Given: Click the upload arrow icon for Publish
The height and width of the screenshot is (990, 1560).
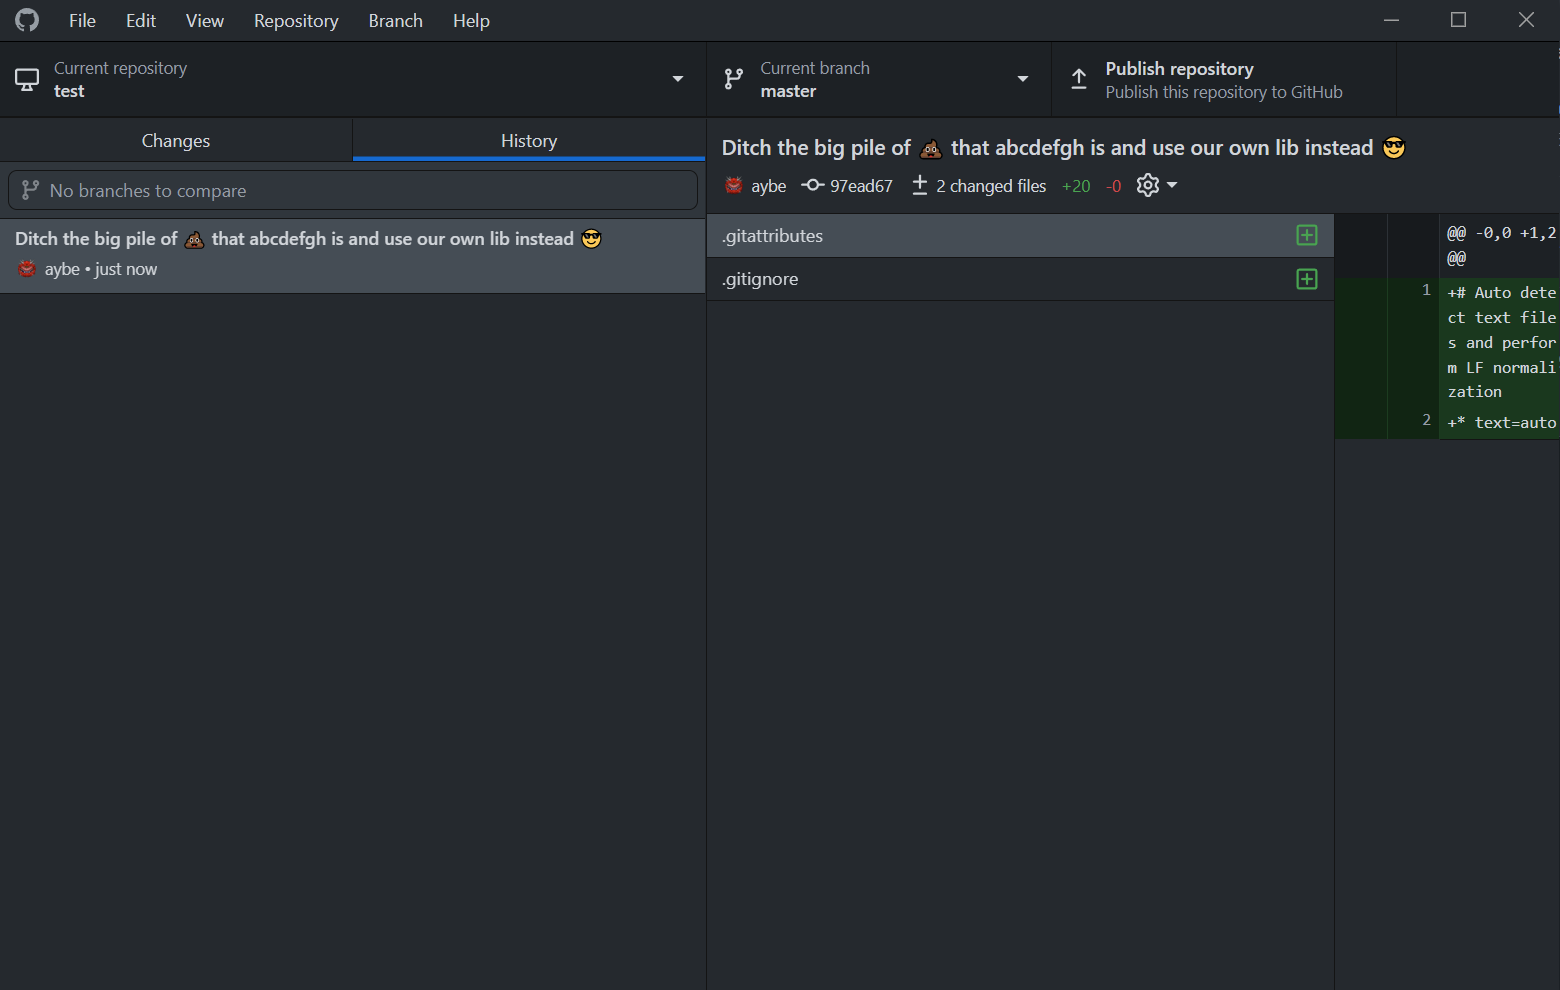Looking at the screenshot, I should pyautogui.click(x=1079, y=79).
